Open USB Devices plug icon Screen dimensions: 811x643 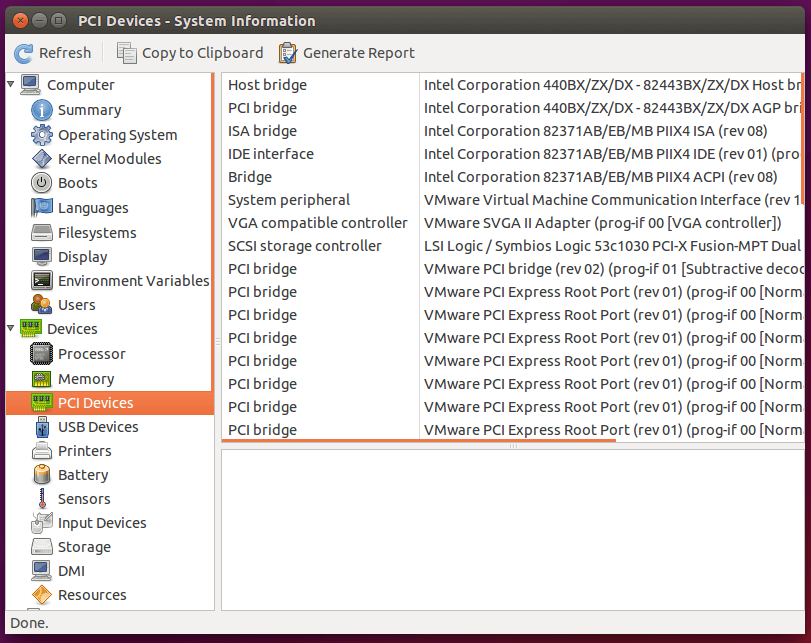42,427
